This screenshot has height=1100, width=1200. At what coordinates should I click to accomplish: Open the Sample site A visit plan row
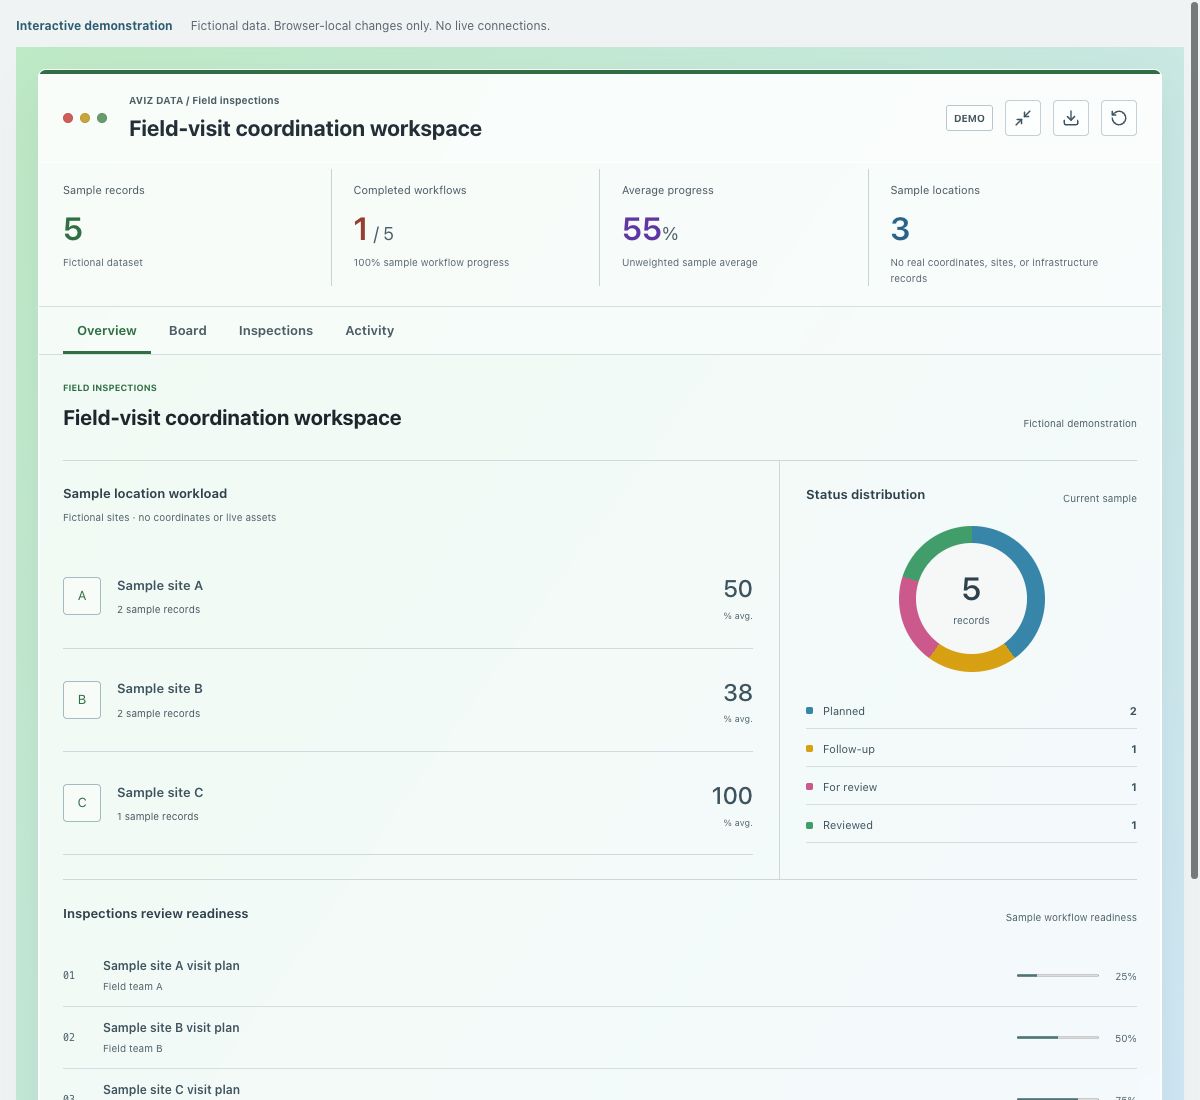coord(600,976)
